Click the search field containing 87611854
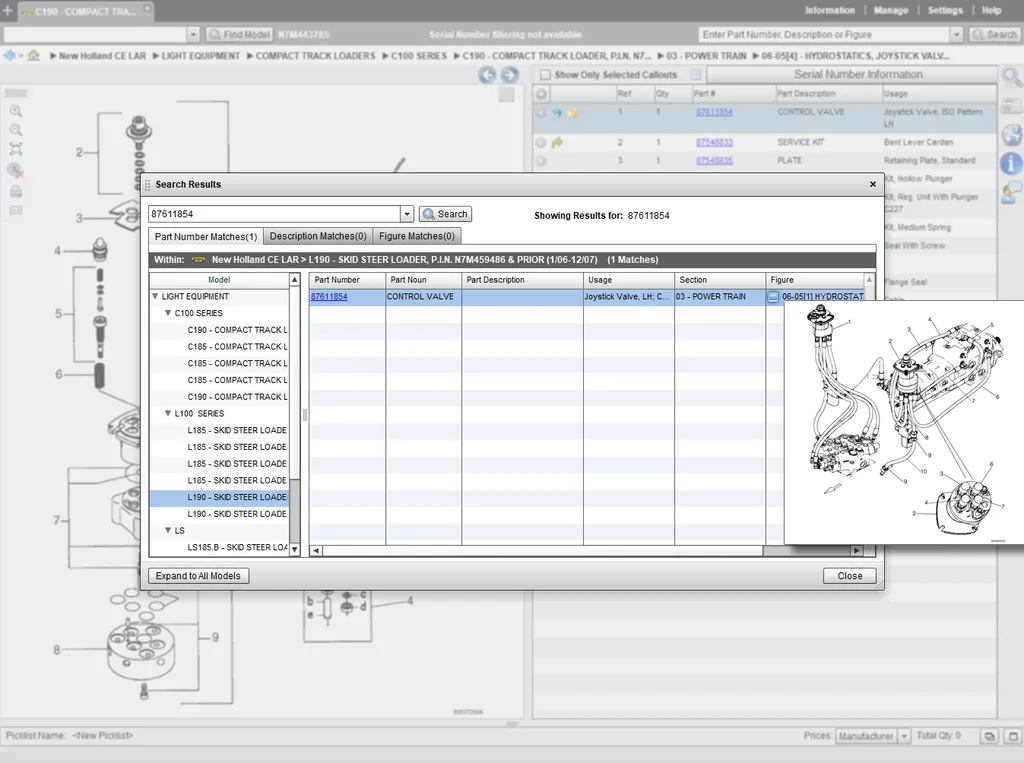Image resolution: width=1024 pixels, height=763 pixels. pos(275,214)
